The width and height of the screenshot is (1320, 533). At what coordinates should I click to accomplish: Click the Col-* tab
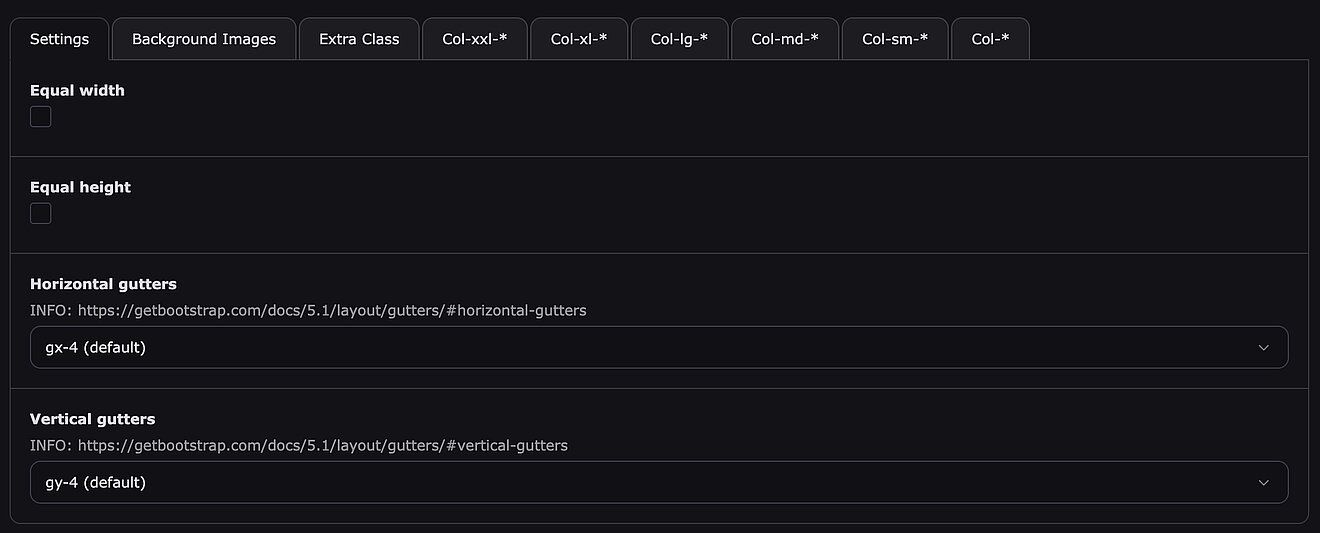tap(990, 39)
